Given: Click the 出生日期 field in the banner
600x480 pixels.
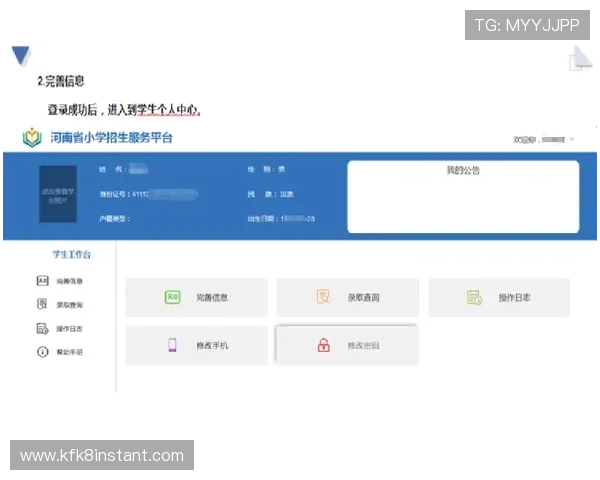Looking at the screenshot, I should [x=281, y=219].
